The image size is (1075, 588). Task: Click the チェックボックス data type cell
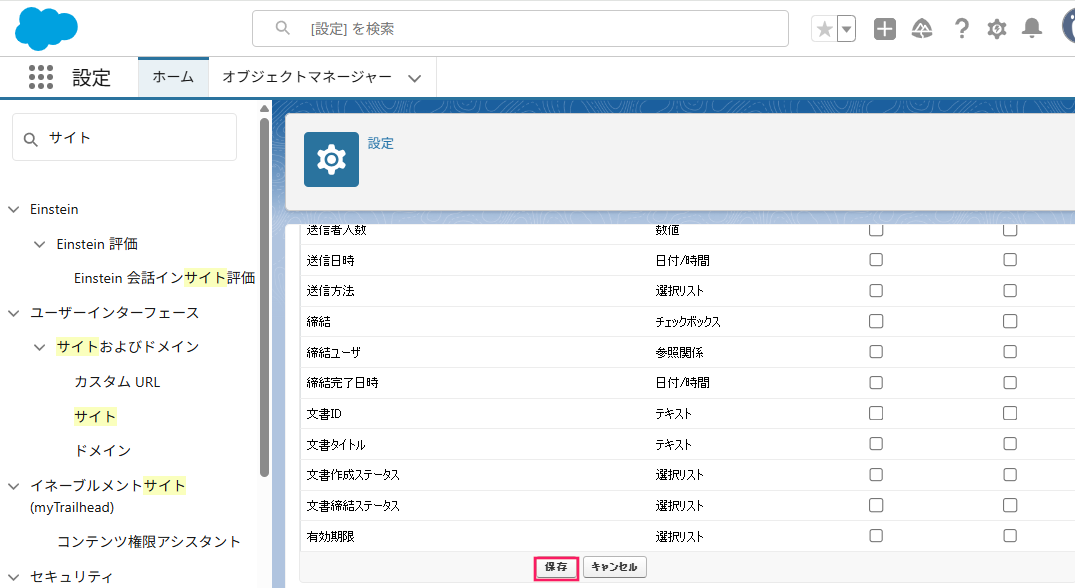point(688,321)
